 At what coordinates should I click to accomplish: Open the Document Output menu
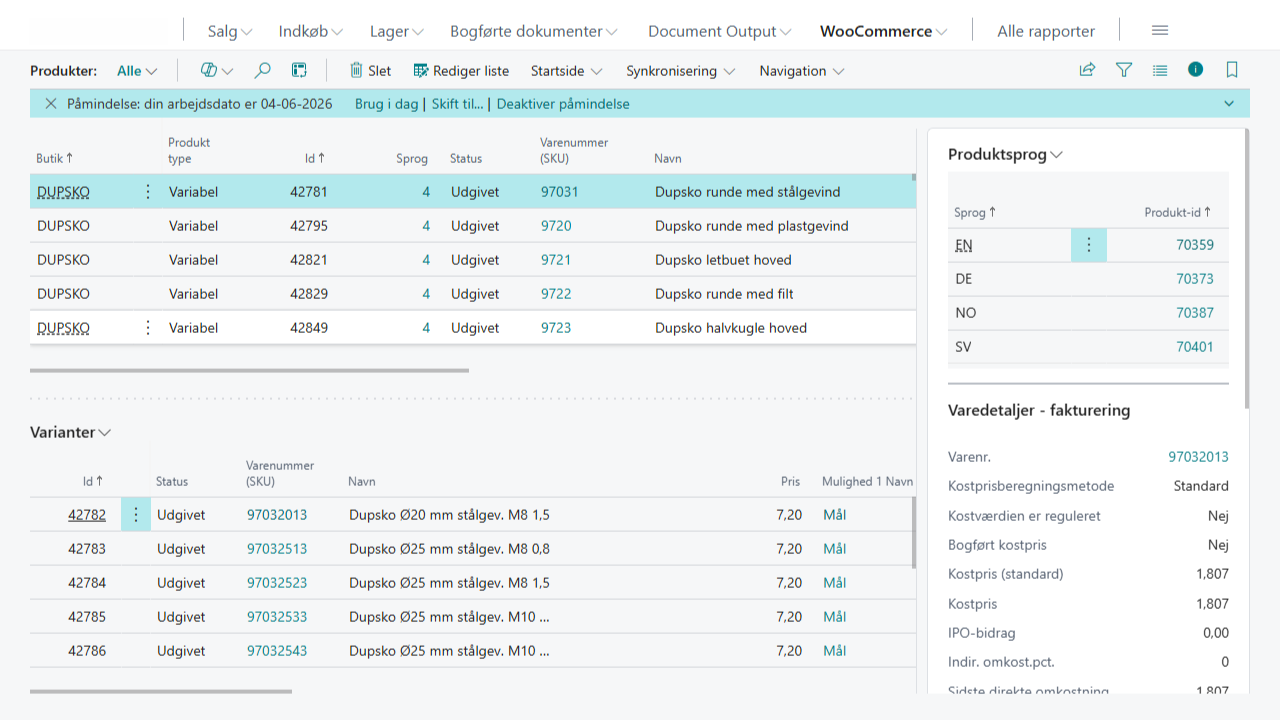(x=720, y=31)
